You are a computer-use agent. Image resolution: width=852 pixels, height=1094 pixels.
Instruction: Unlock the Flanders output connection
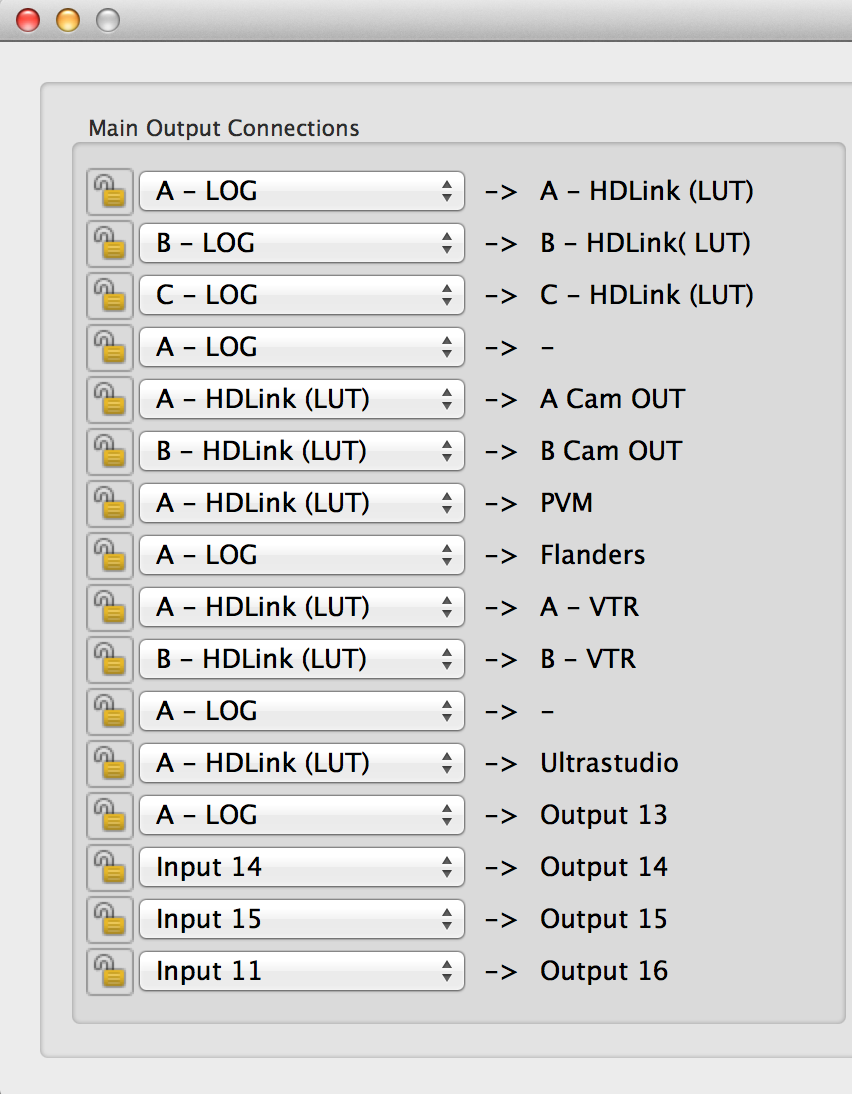point(109,555)
